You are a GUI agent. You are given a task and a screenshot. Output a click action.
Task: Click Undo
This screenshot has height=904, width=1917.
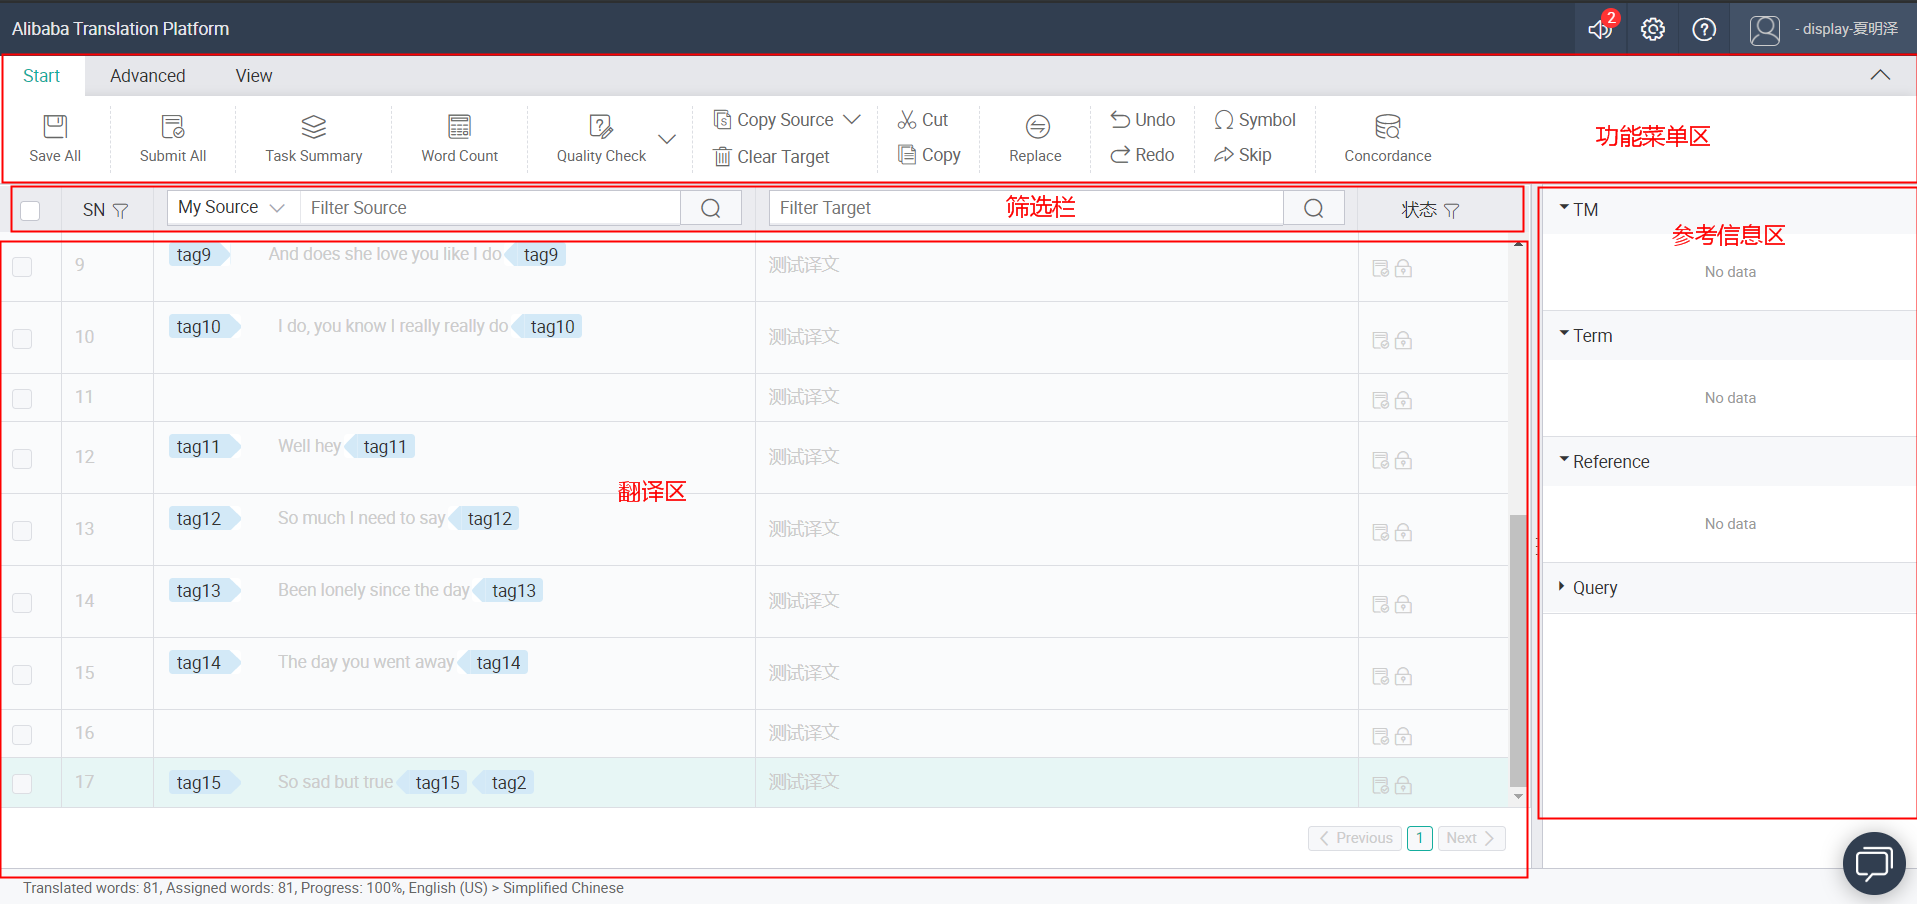(1142, 120)
